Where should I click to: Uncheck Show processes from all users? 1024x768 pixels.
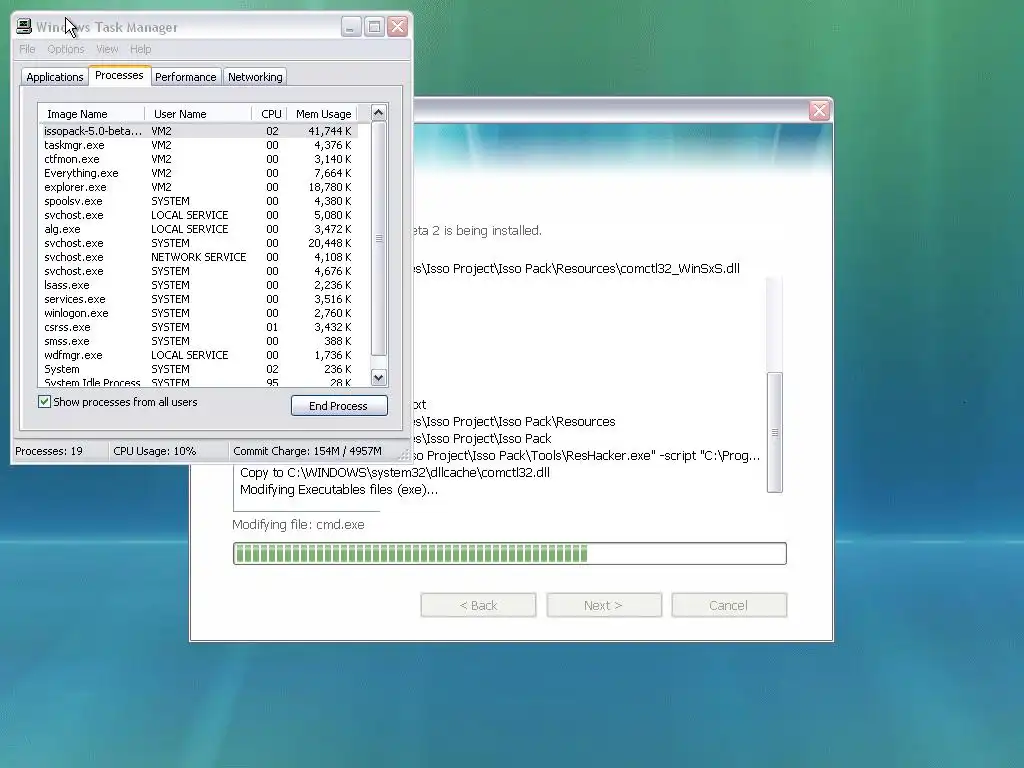44,402
